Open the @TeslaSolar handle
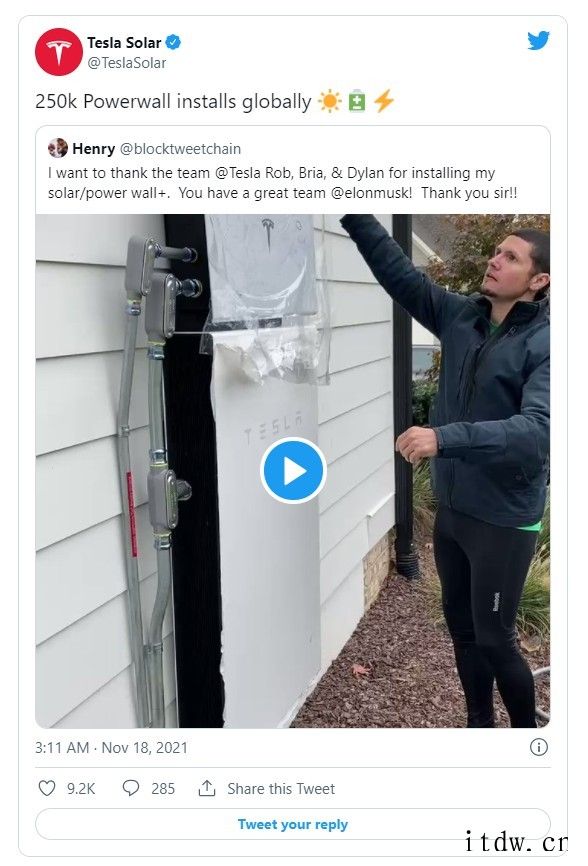Image resolution: width=588 pixels, height=866 pixels. pos(126,63)
